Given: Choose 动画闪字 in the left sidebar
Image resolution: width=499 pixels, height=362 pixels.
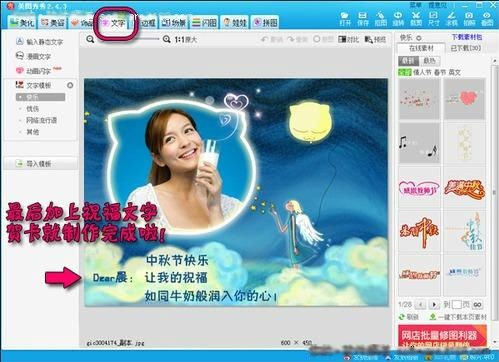Looking at the screenshot, I should click(33, 71).
